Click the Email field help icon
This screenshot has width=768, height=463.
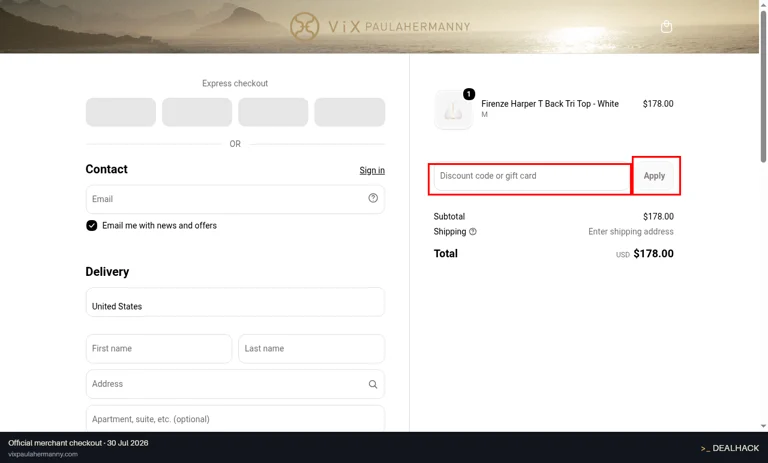pyautogui.click(x=373, y=198)
